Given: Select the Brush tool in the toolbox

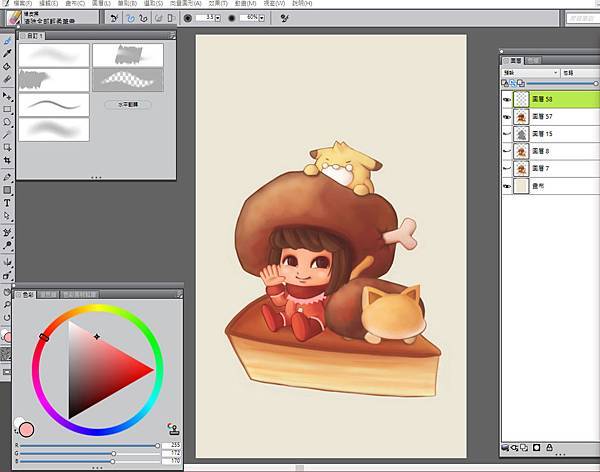Looking at the screenshot, I should pos(7,41).
